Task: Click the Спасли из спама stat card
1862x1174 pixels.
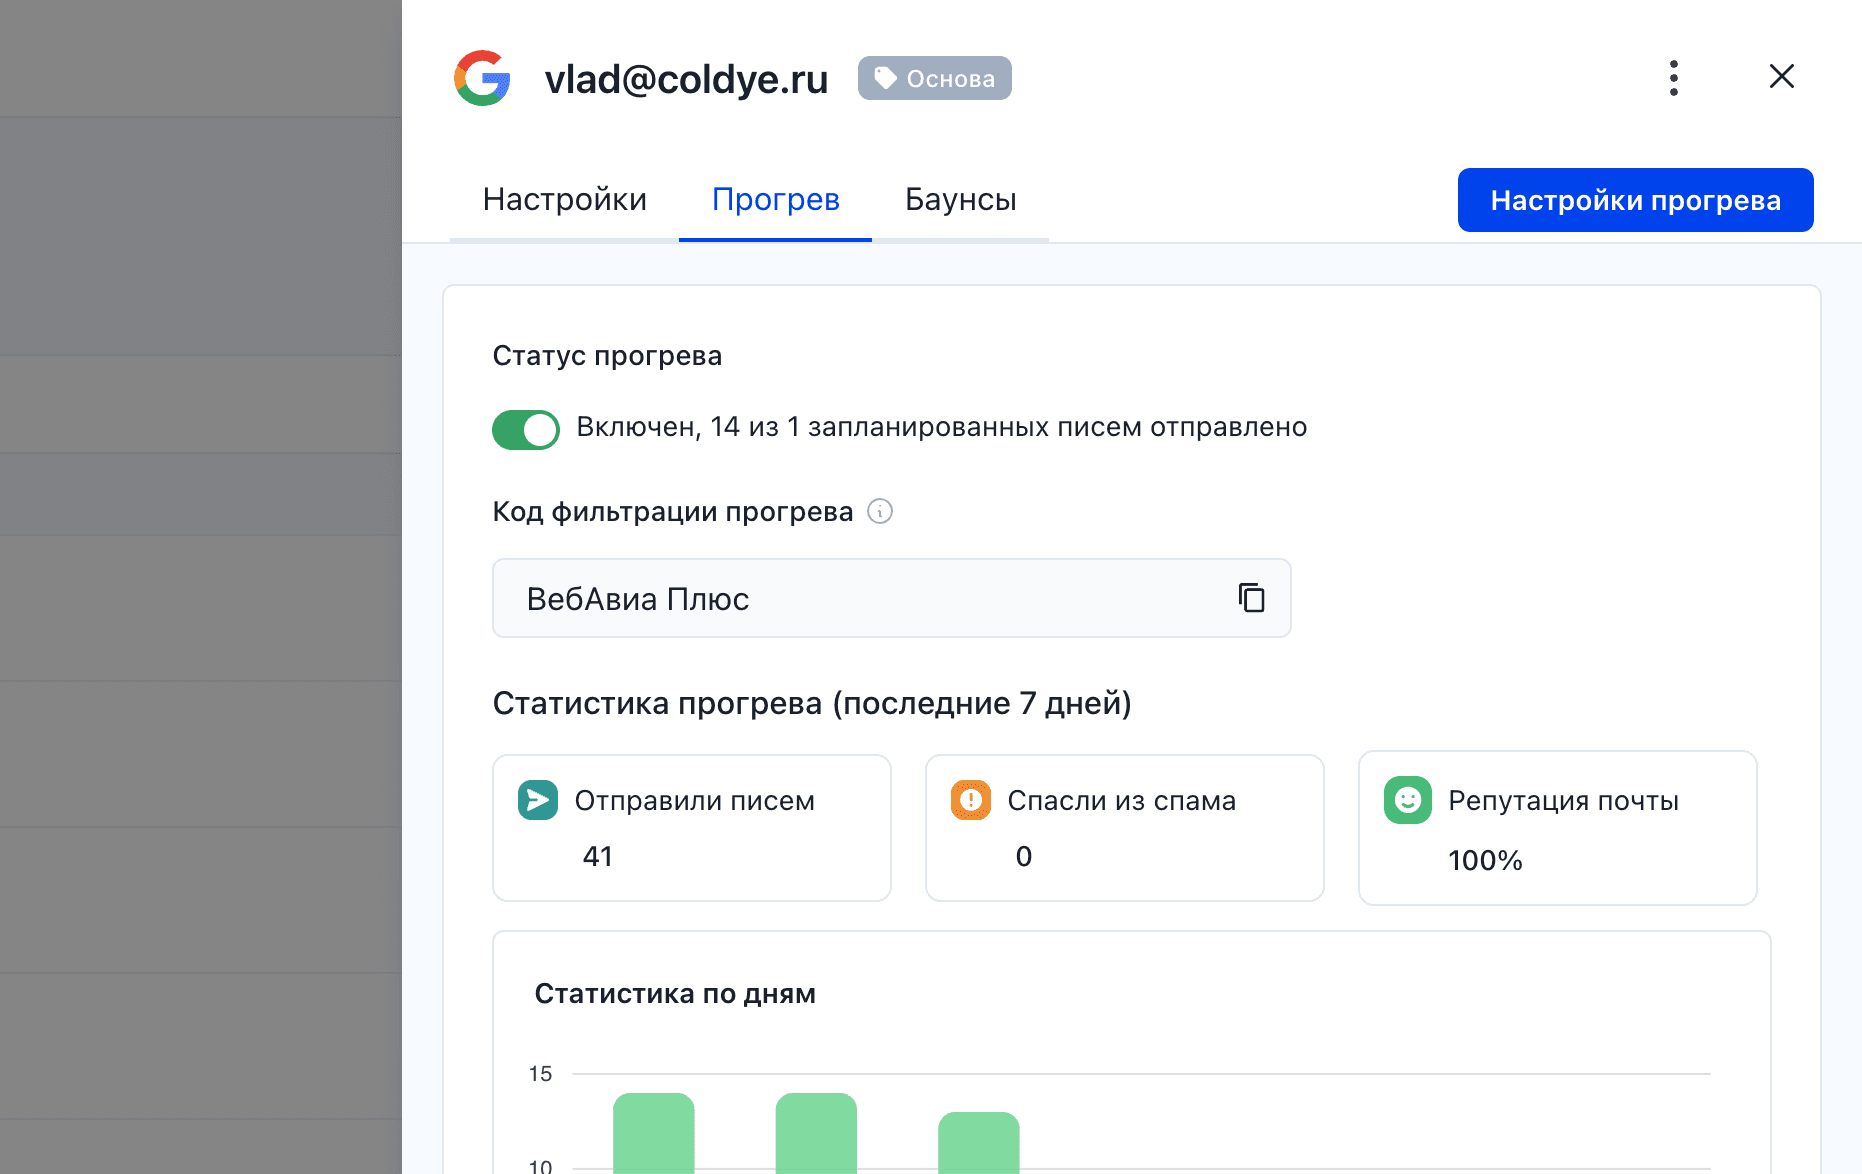Action: 1124,828
